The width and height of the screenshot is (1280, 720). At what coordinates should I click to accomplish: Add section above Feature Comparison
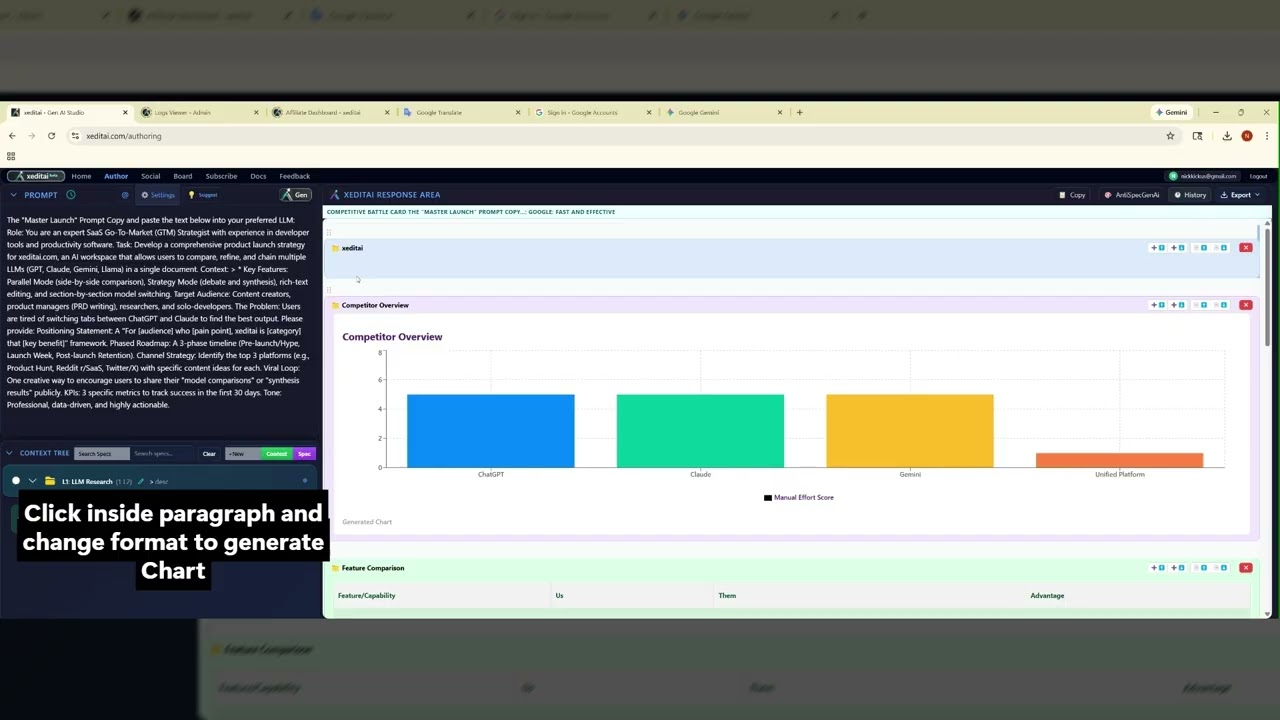point(1158,568)
